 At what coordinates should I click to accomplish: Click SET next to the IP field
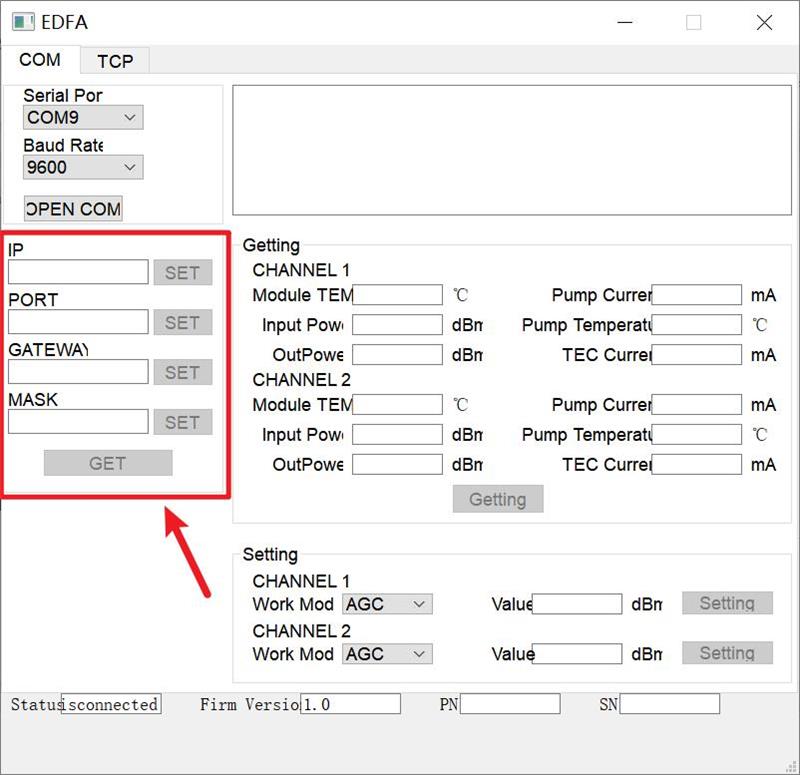click(183, 271)
